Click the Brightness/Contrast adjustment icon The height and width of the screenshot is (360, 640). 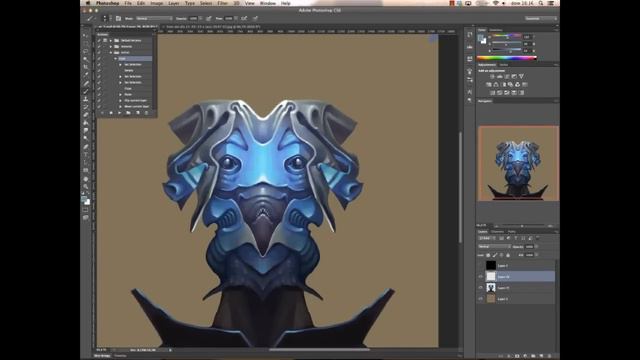coord(492,76)
